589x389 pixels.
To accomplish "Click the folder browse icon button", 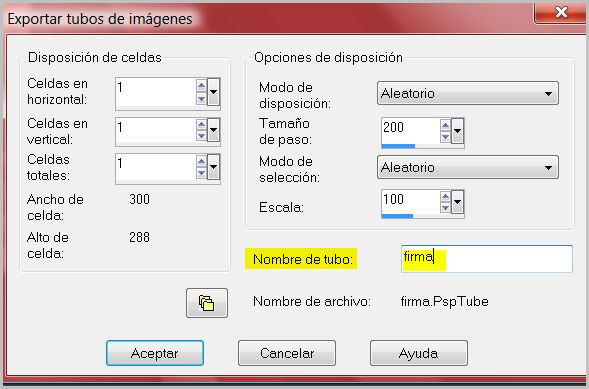I will pos(207,303).
